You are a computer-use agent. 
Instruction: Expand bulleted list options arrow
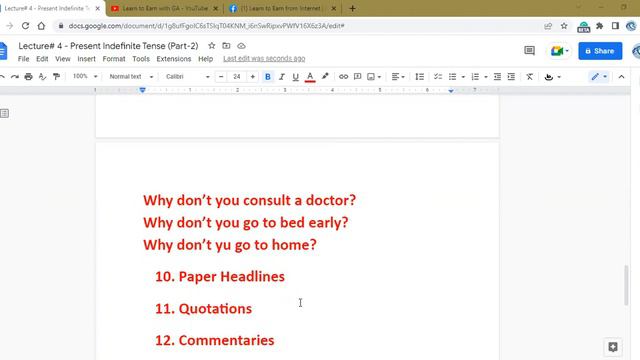point(463,77)
